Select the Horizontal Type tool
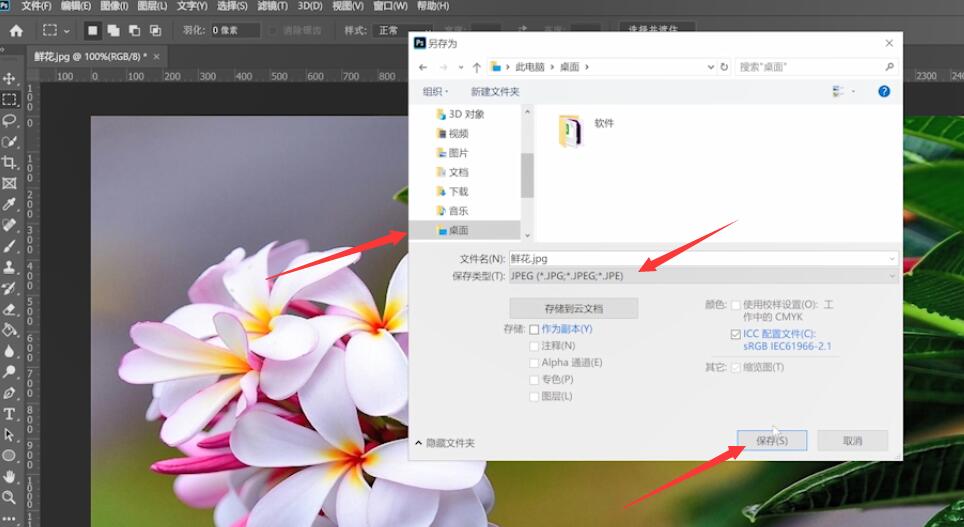 (9, 414)
